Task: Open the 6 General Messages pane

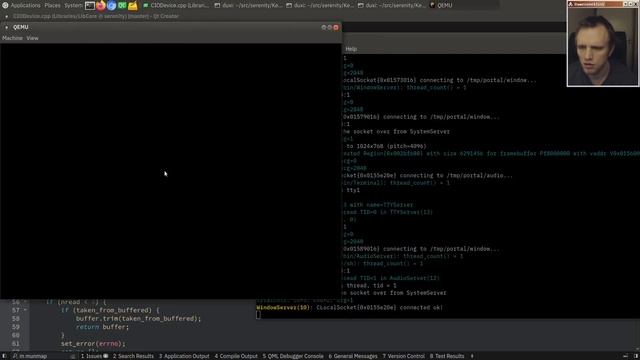Action: 353,356
